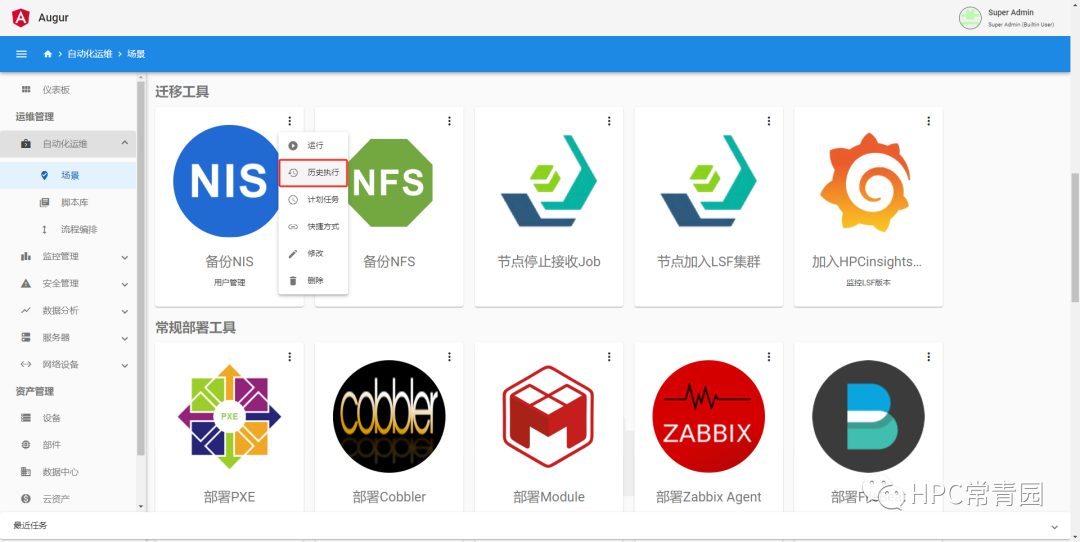Screen dimensions: 1080x542
Task: Expand the 数据分析 sidebar section
Action: tap(125, 311)
